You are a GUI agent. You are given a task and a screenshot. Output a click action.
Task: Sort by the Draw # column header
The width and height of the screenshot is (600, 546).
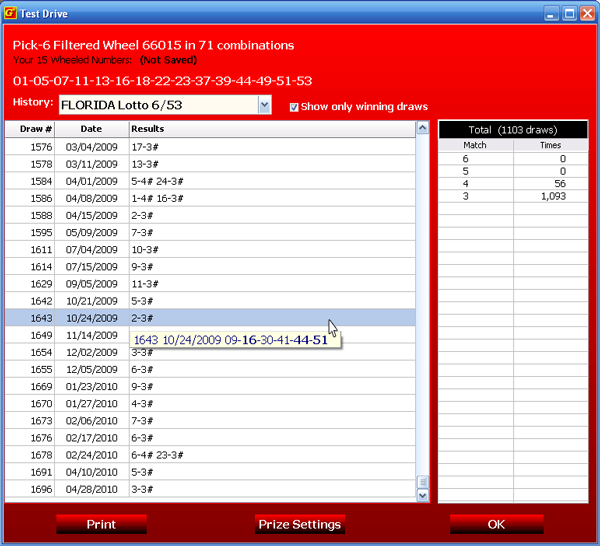[30, 129]
